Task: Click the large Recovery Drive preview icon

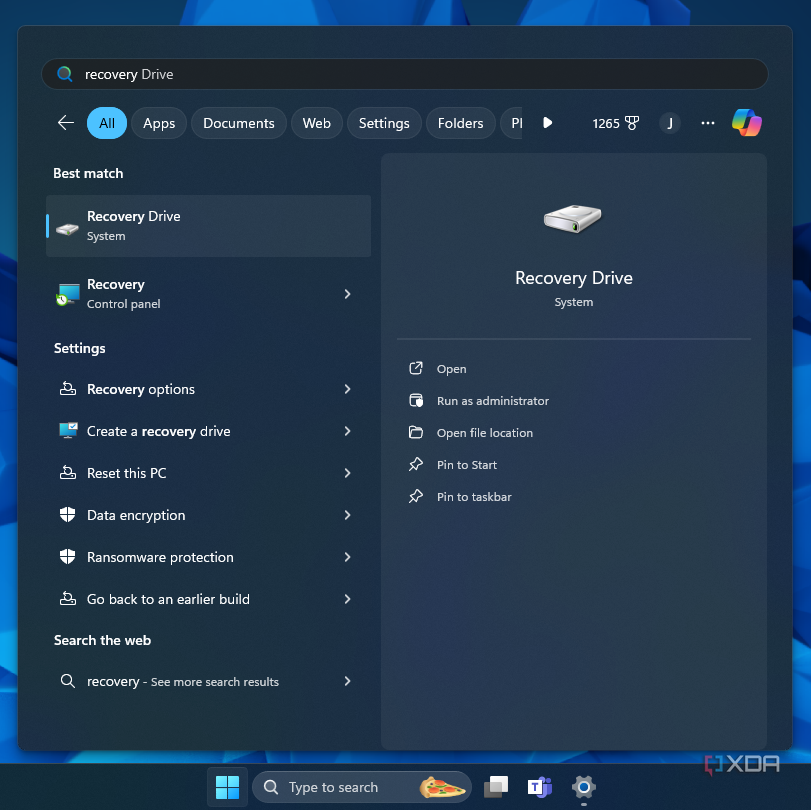Action: pos(573,218)
